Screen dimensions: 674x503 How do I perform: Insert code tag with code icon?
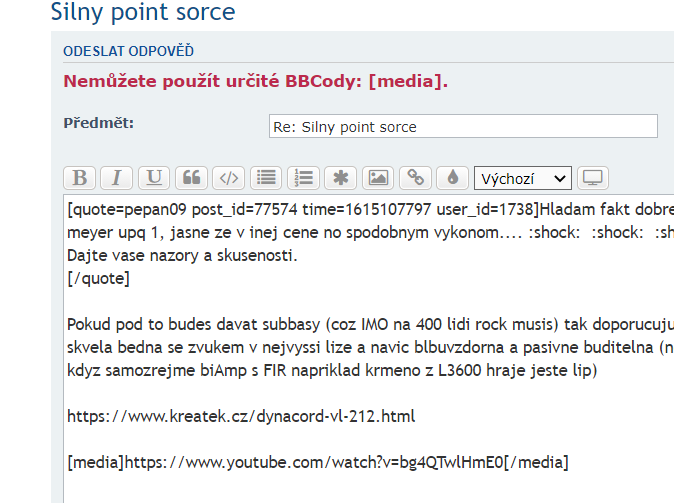[229, 178]
